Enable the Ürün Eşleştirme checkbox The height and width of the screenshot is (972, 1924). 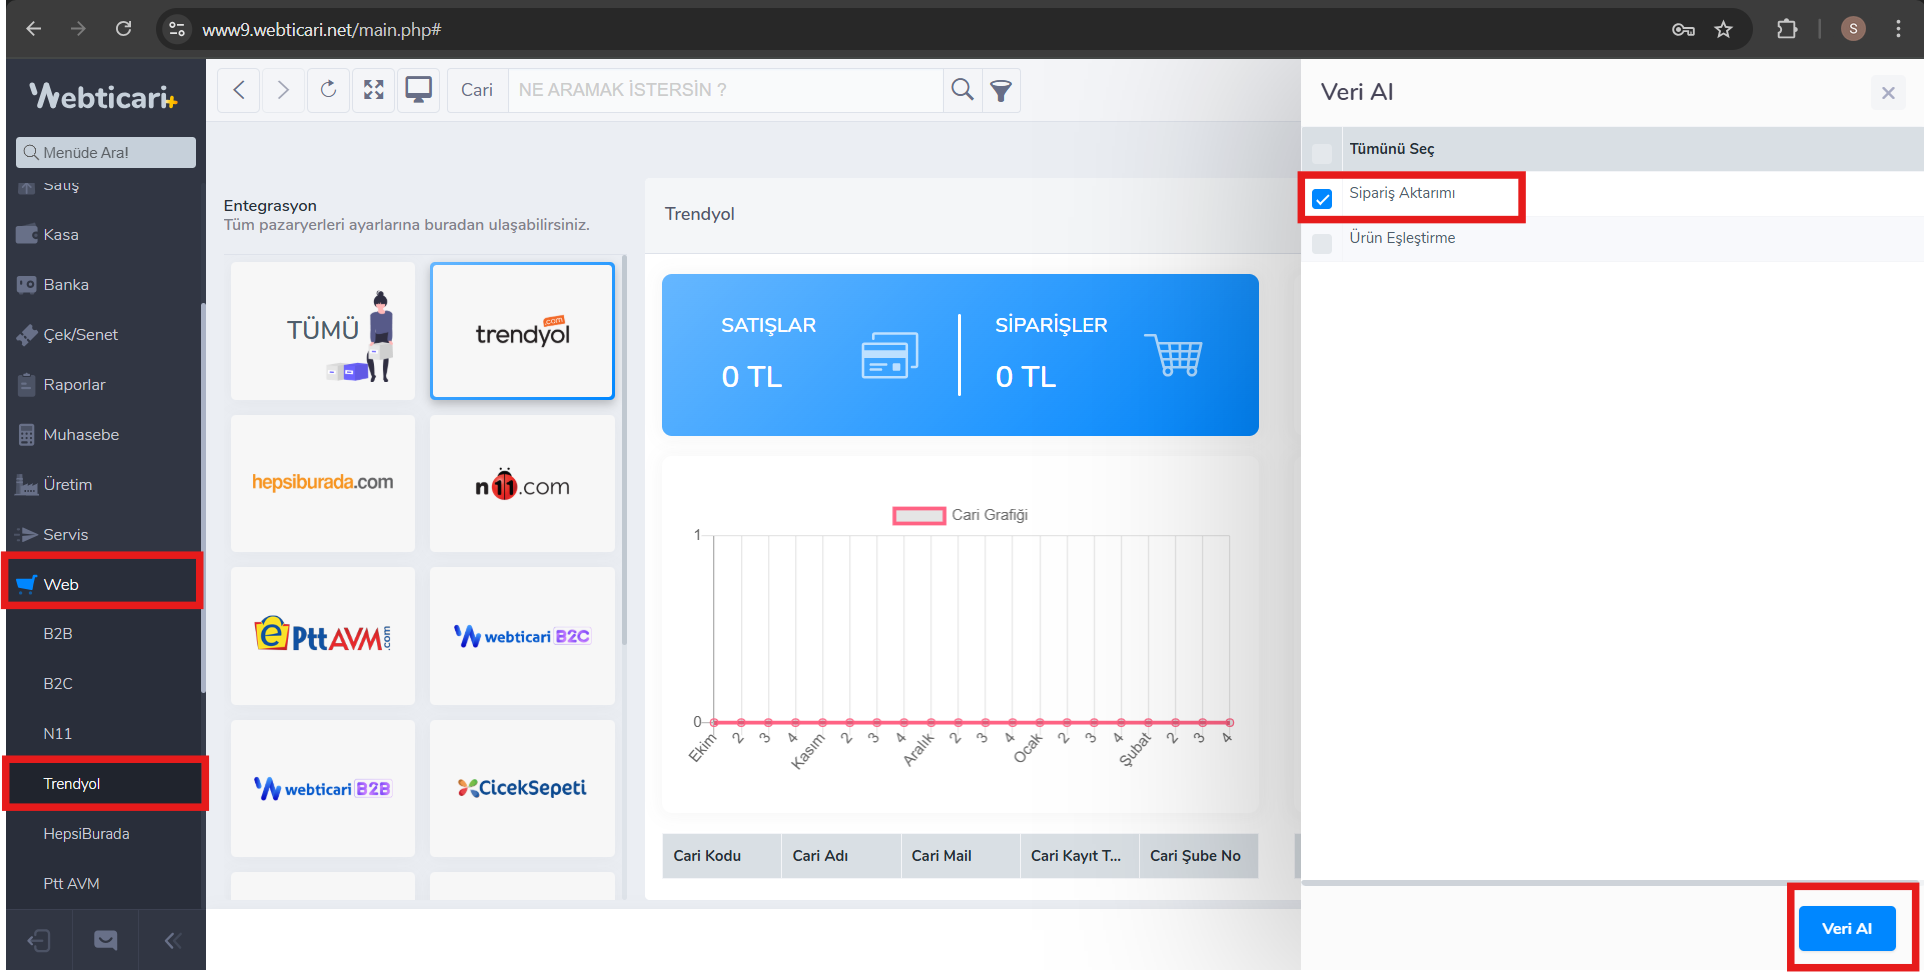1322,243
